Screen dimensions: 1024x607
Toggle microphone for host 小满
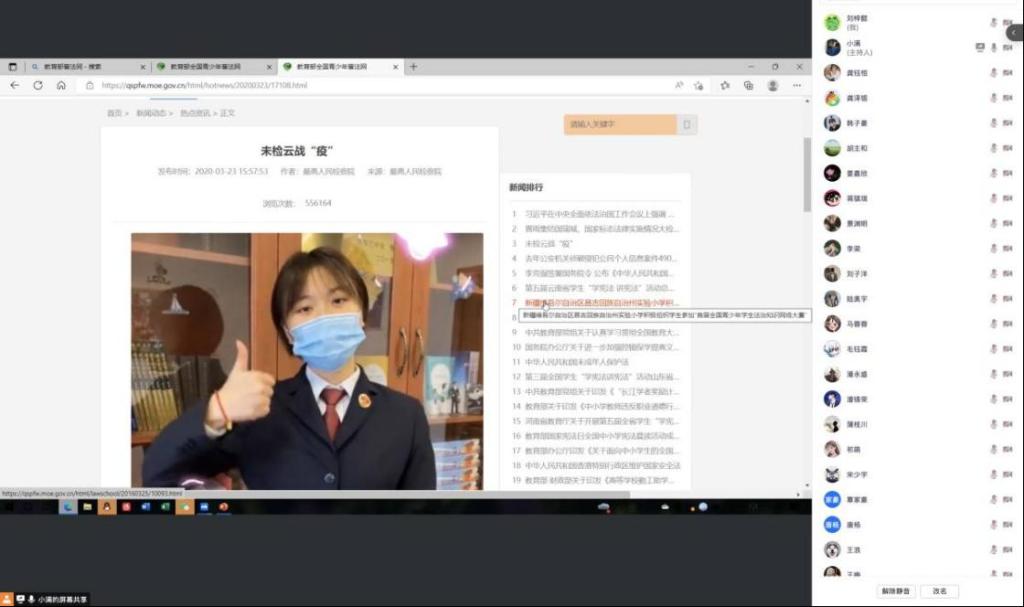click(994, 47)
